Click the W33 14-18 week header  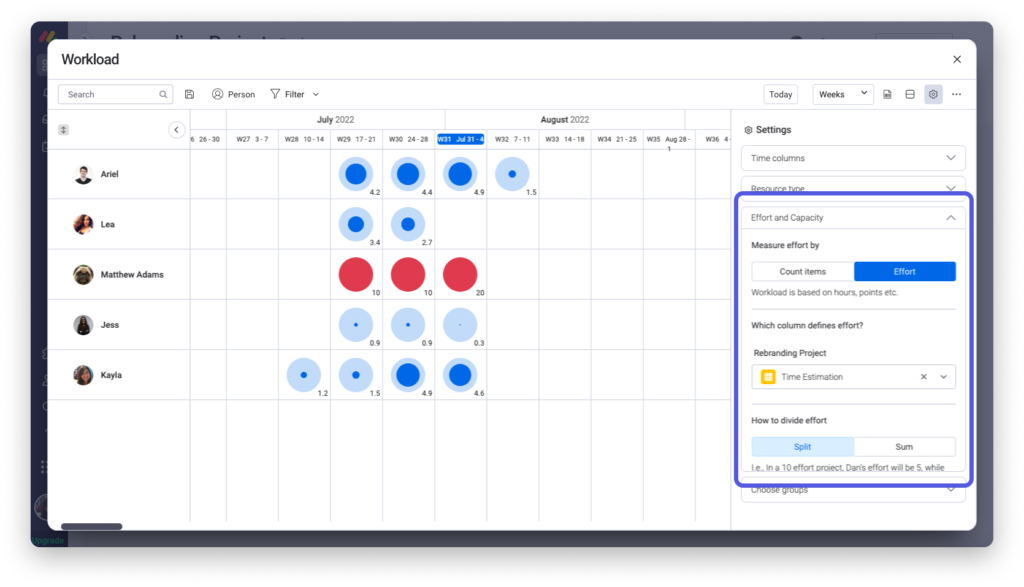tap(565, 139)
